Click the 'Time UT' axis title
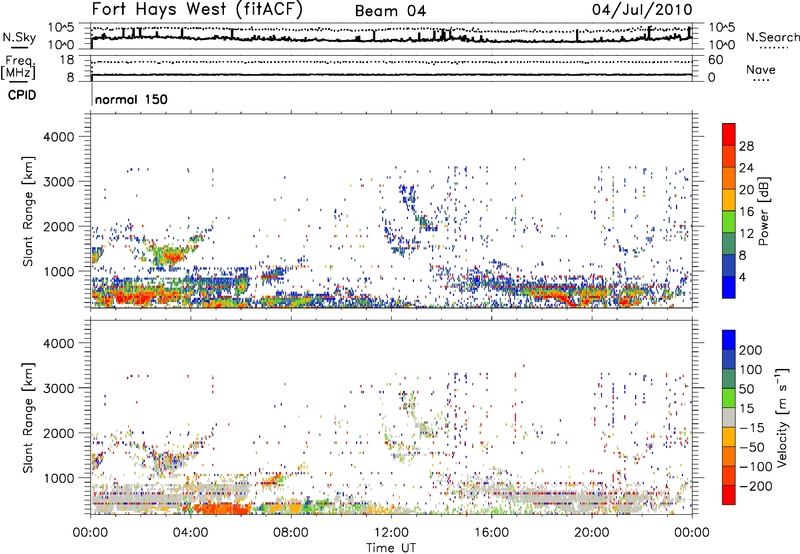The height and width of the screenshot is (554, 800). (x=391, y=548)
